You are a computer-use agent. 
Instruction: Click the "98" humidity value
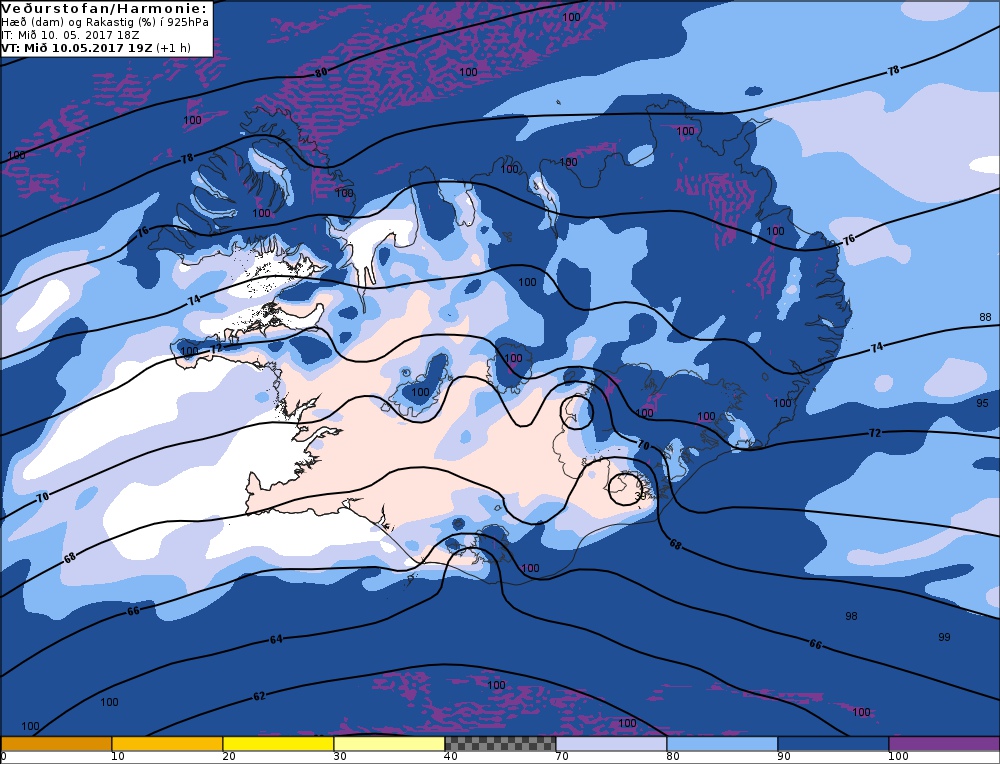tap(851, 615)
